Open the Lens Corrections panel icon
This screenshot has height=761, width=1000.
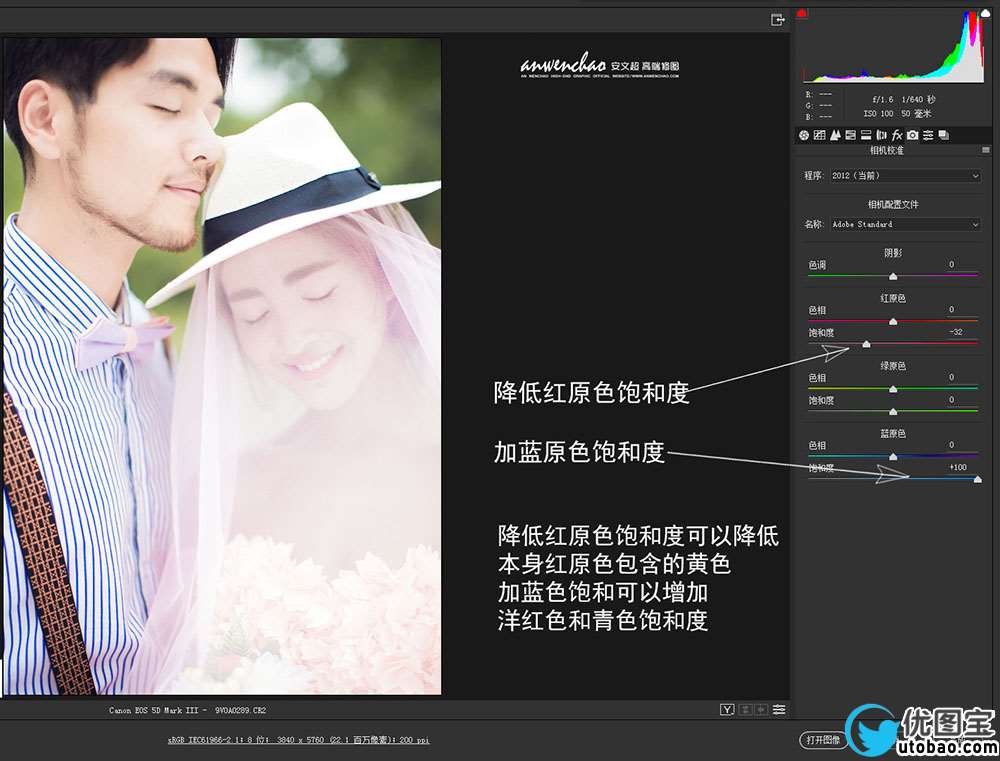882,135
